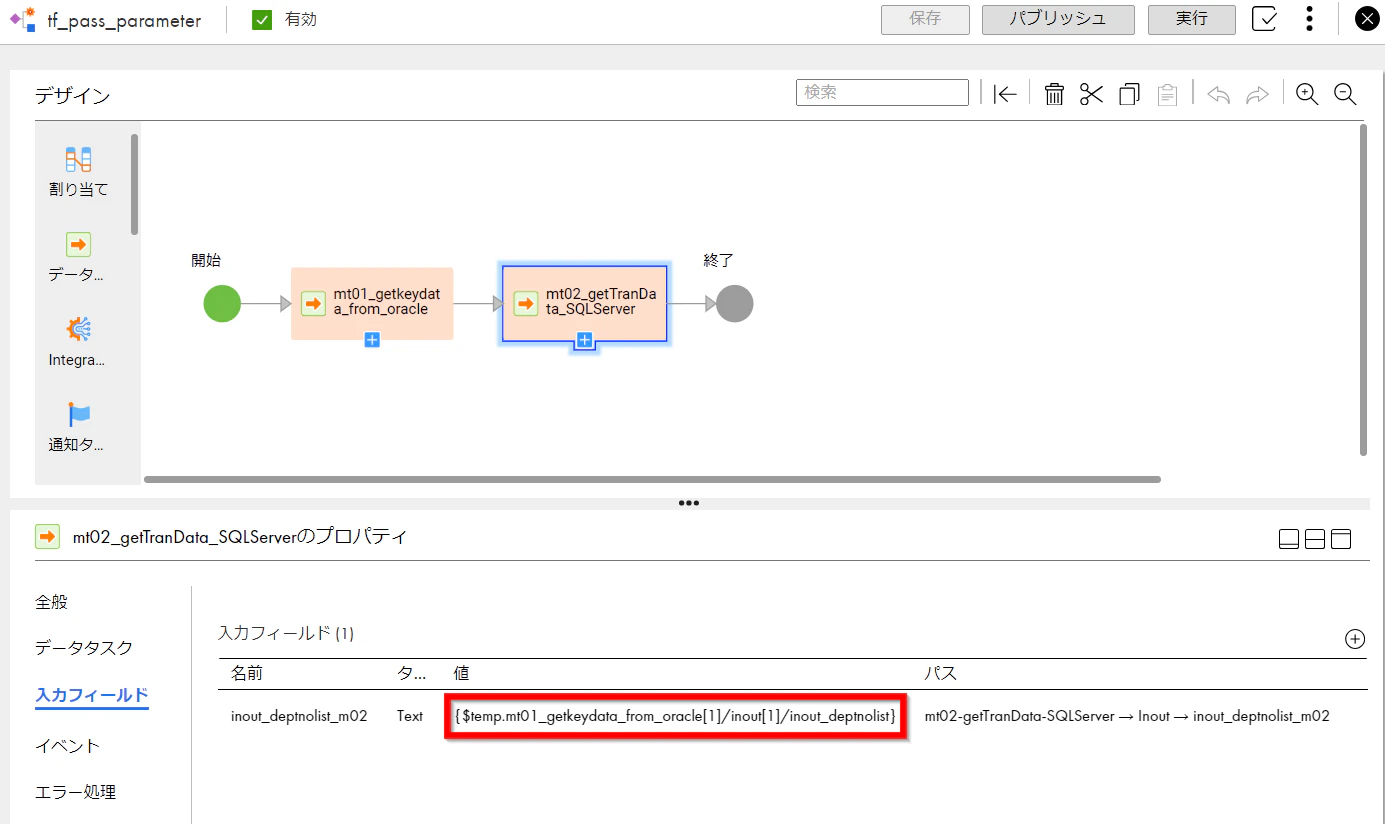Open the データタスク properties tab

click(x=84, y=648)
